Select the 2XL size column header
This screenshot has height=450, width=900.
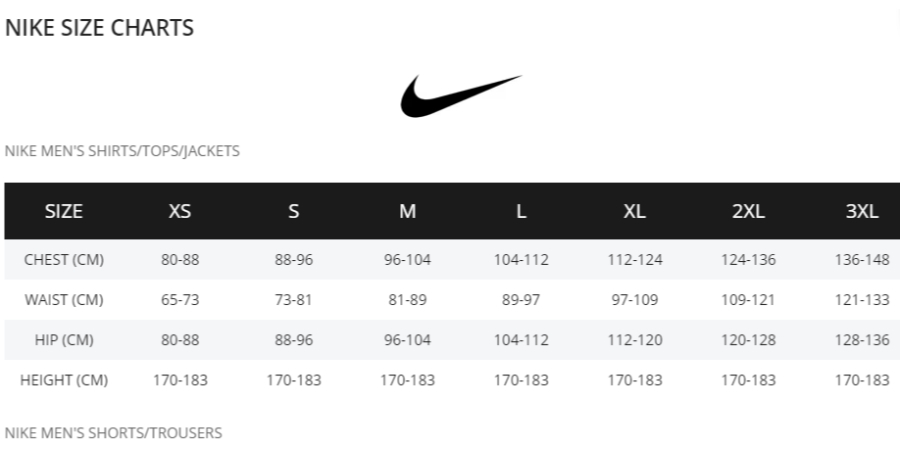[x=748, y=211]
